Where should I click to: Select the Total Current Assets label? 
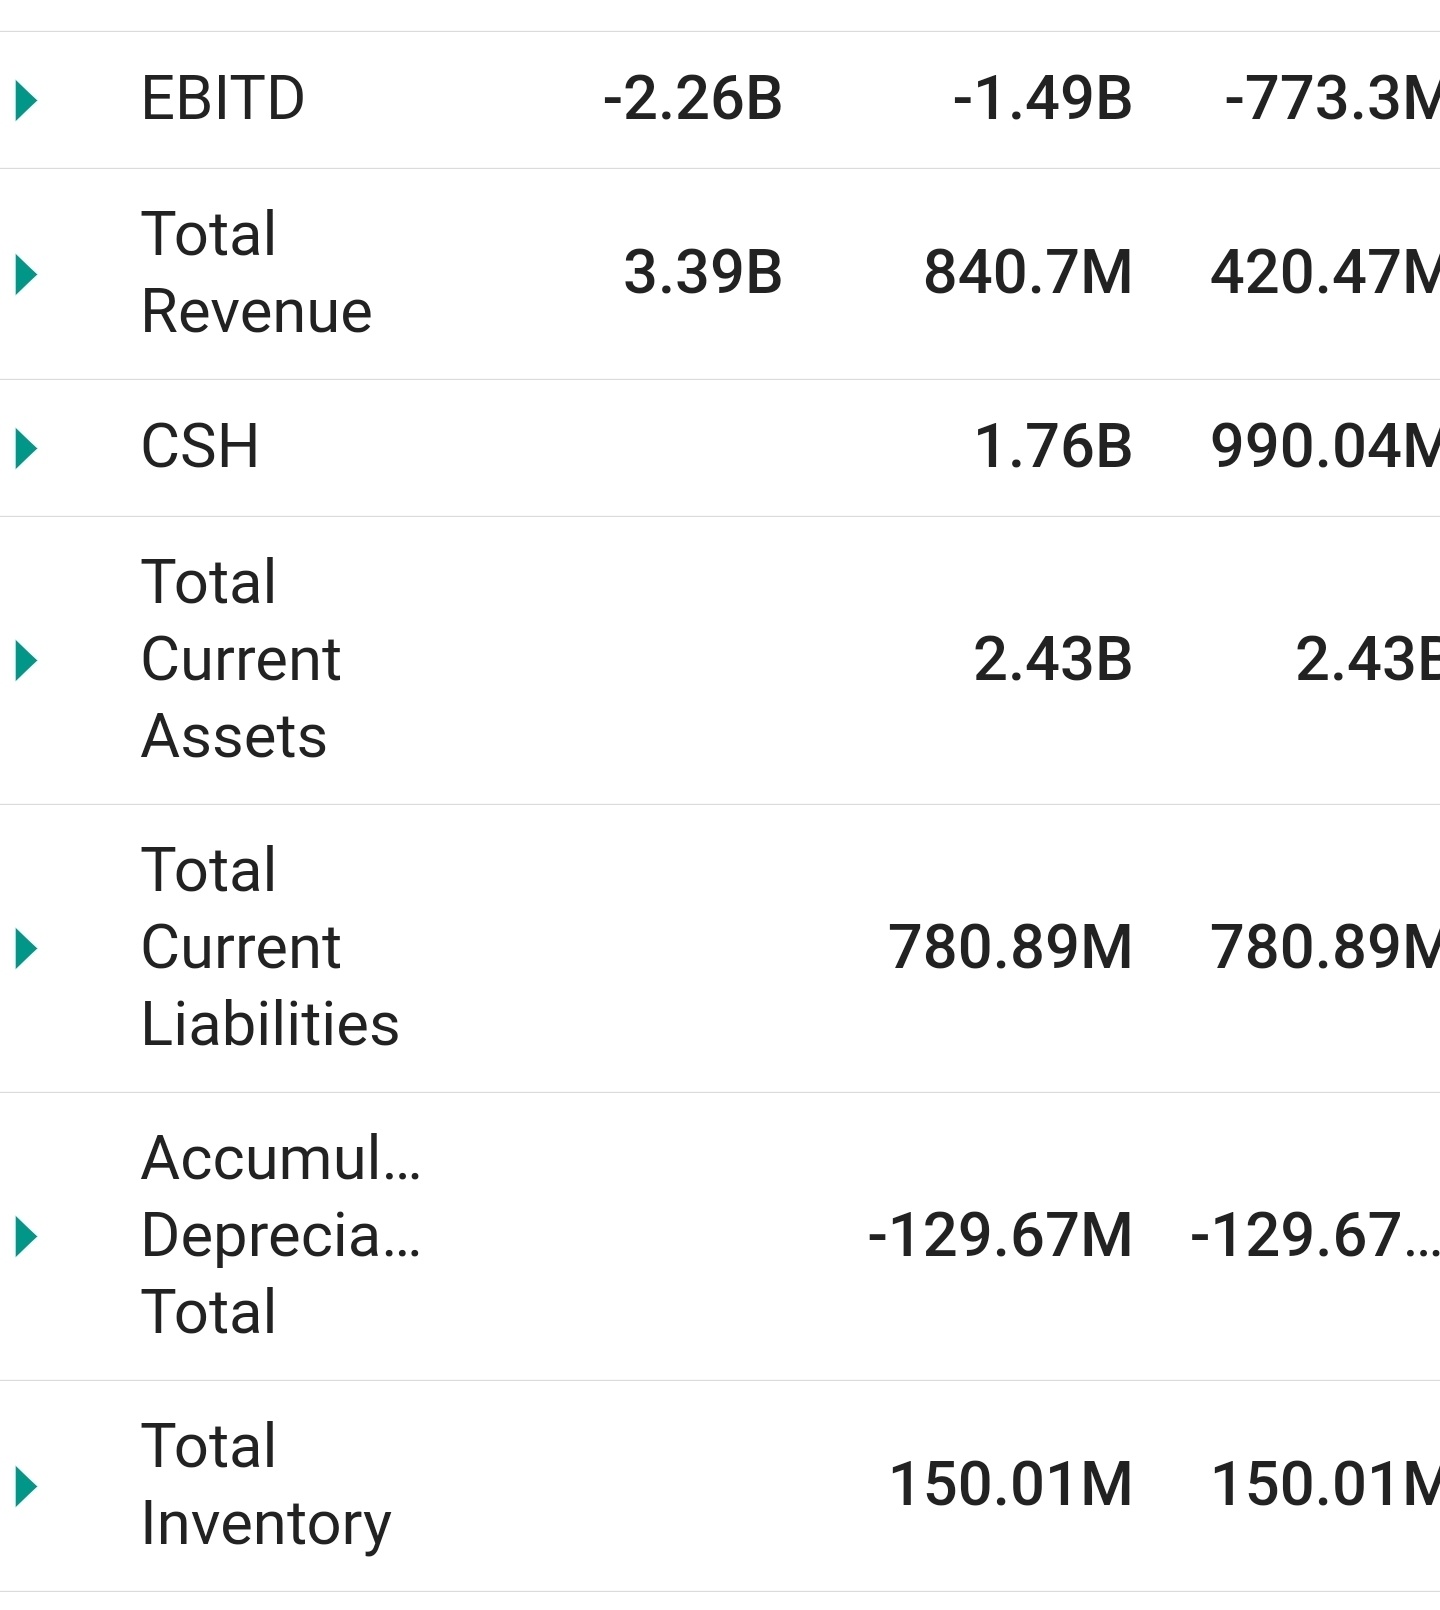point(241,660)
